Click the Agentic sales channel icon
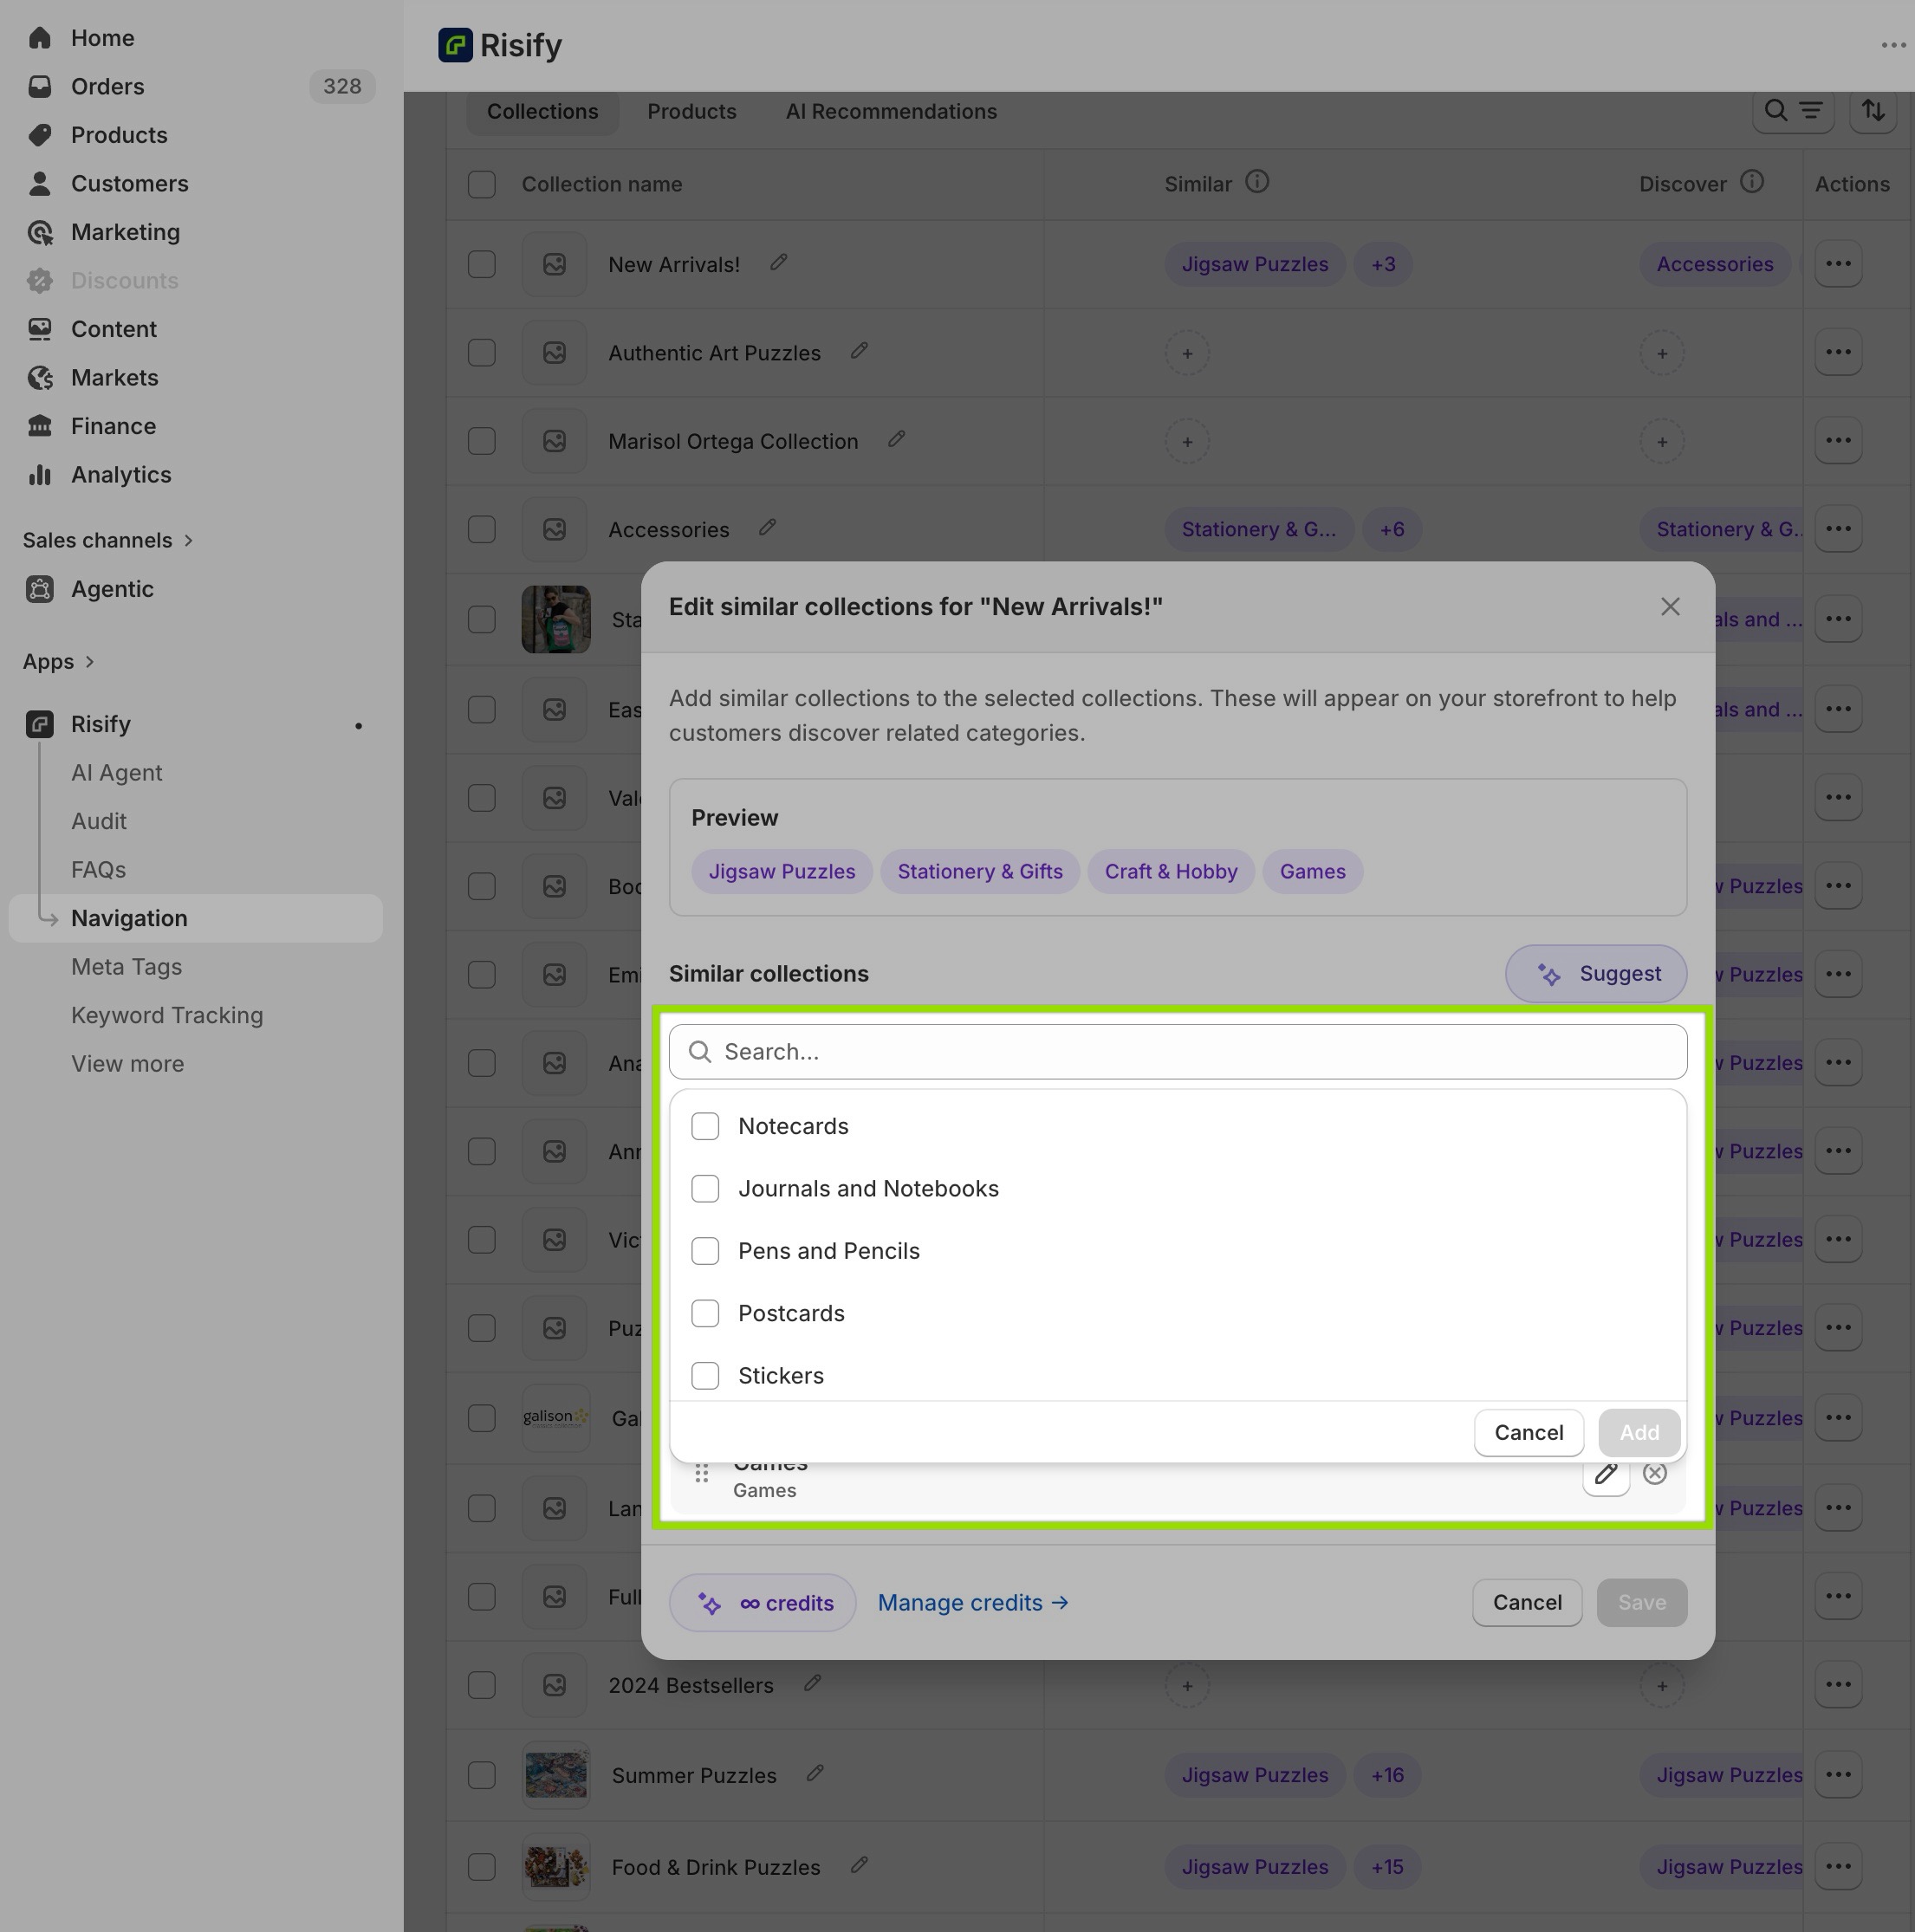Image resolution: width=1915 pixels, height=1932 pixels. [40, 589]
